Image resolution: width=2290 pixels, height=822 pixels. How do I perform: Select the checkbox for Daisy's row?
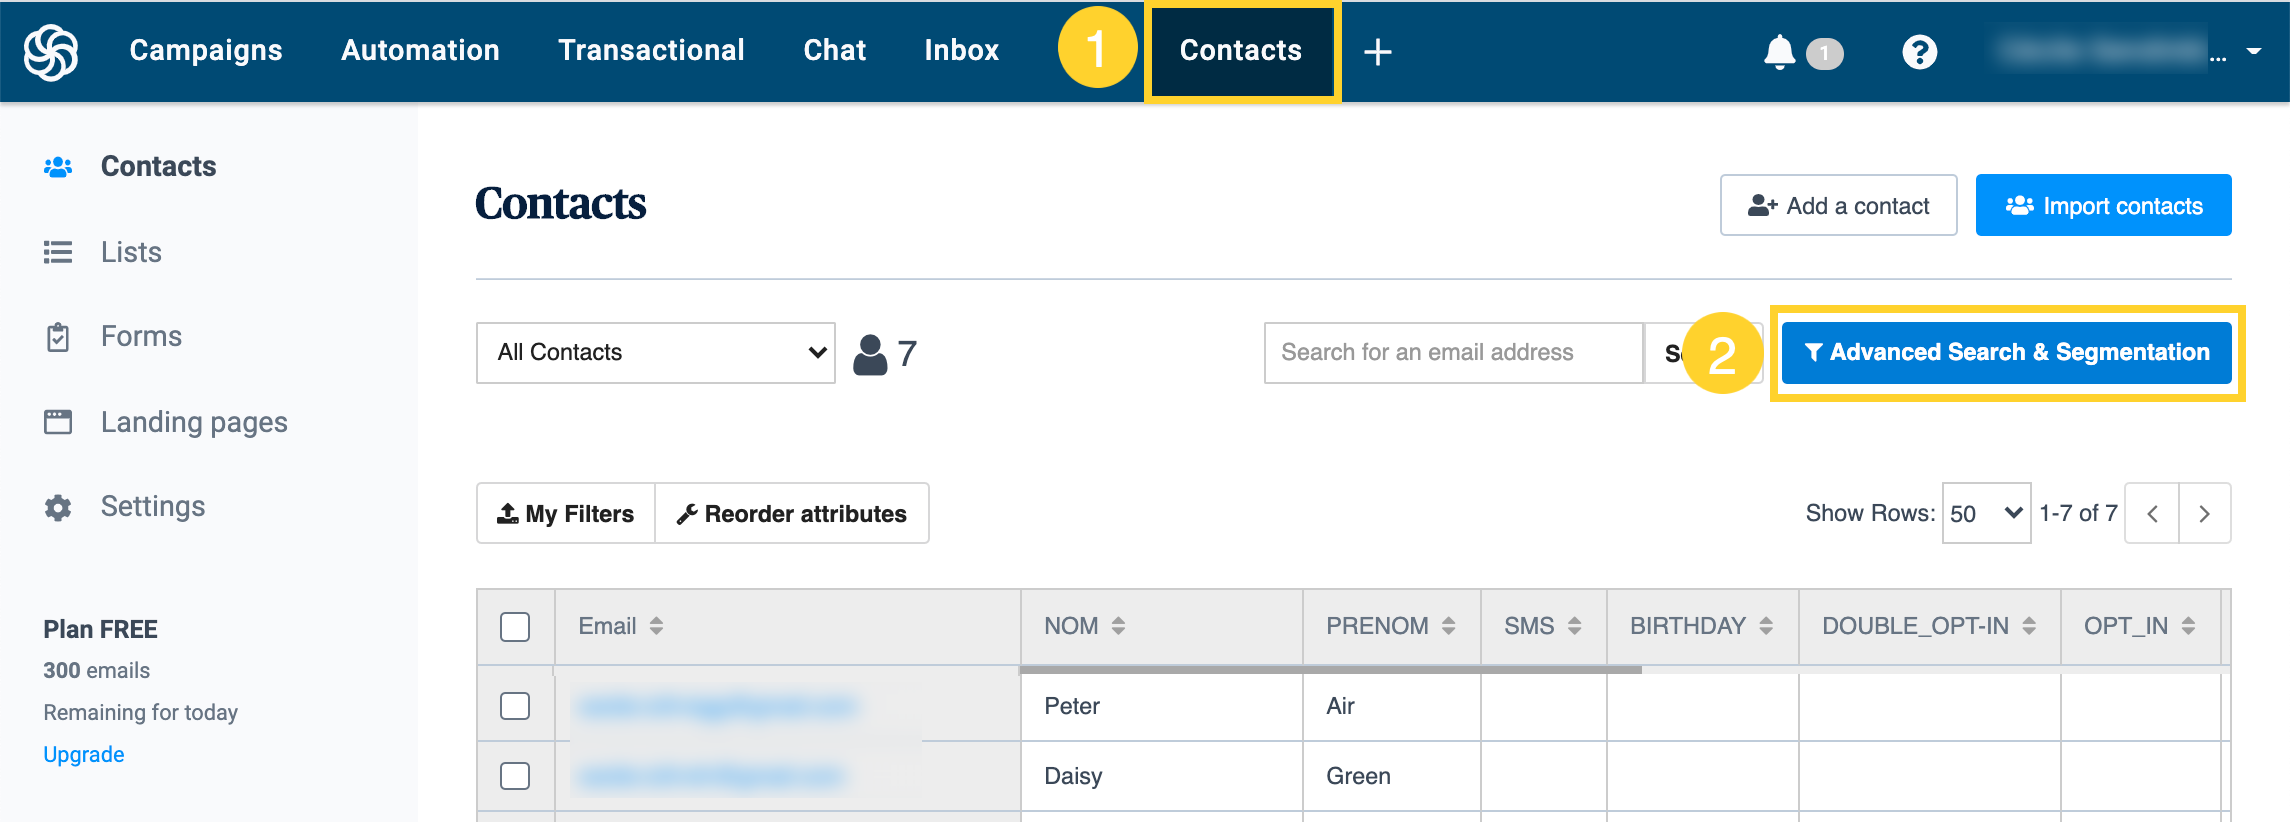tap(515, 776)
